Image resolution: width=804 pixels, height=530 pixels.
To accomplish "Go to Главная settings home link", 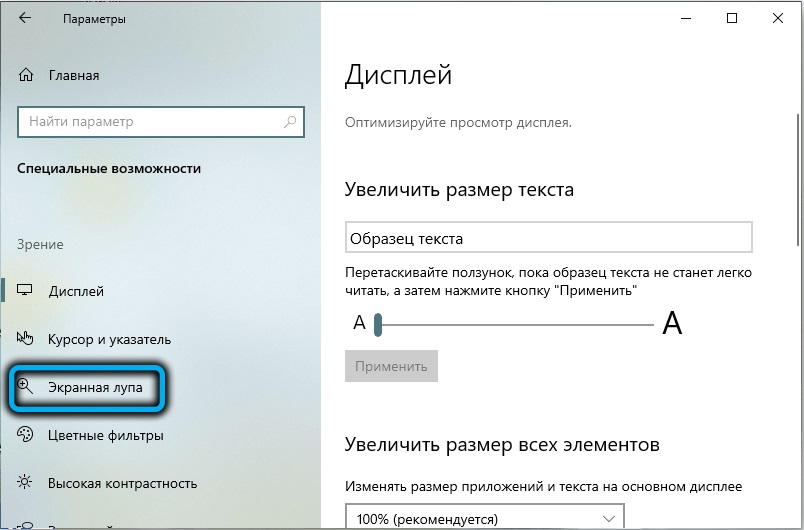I will (x=74, y=75).
